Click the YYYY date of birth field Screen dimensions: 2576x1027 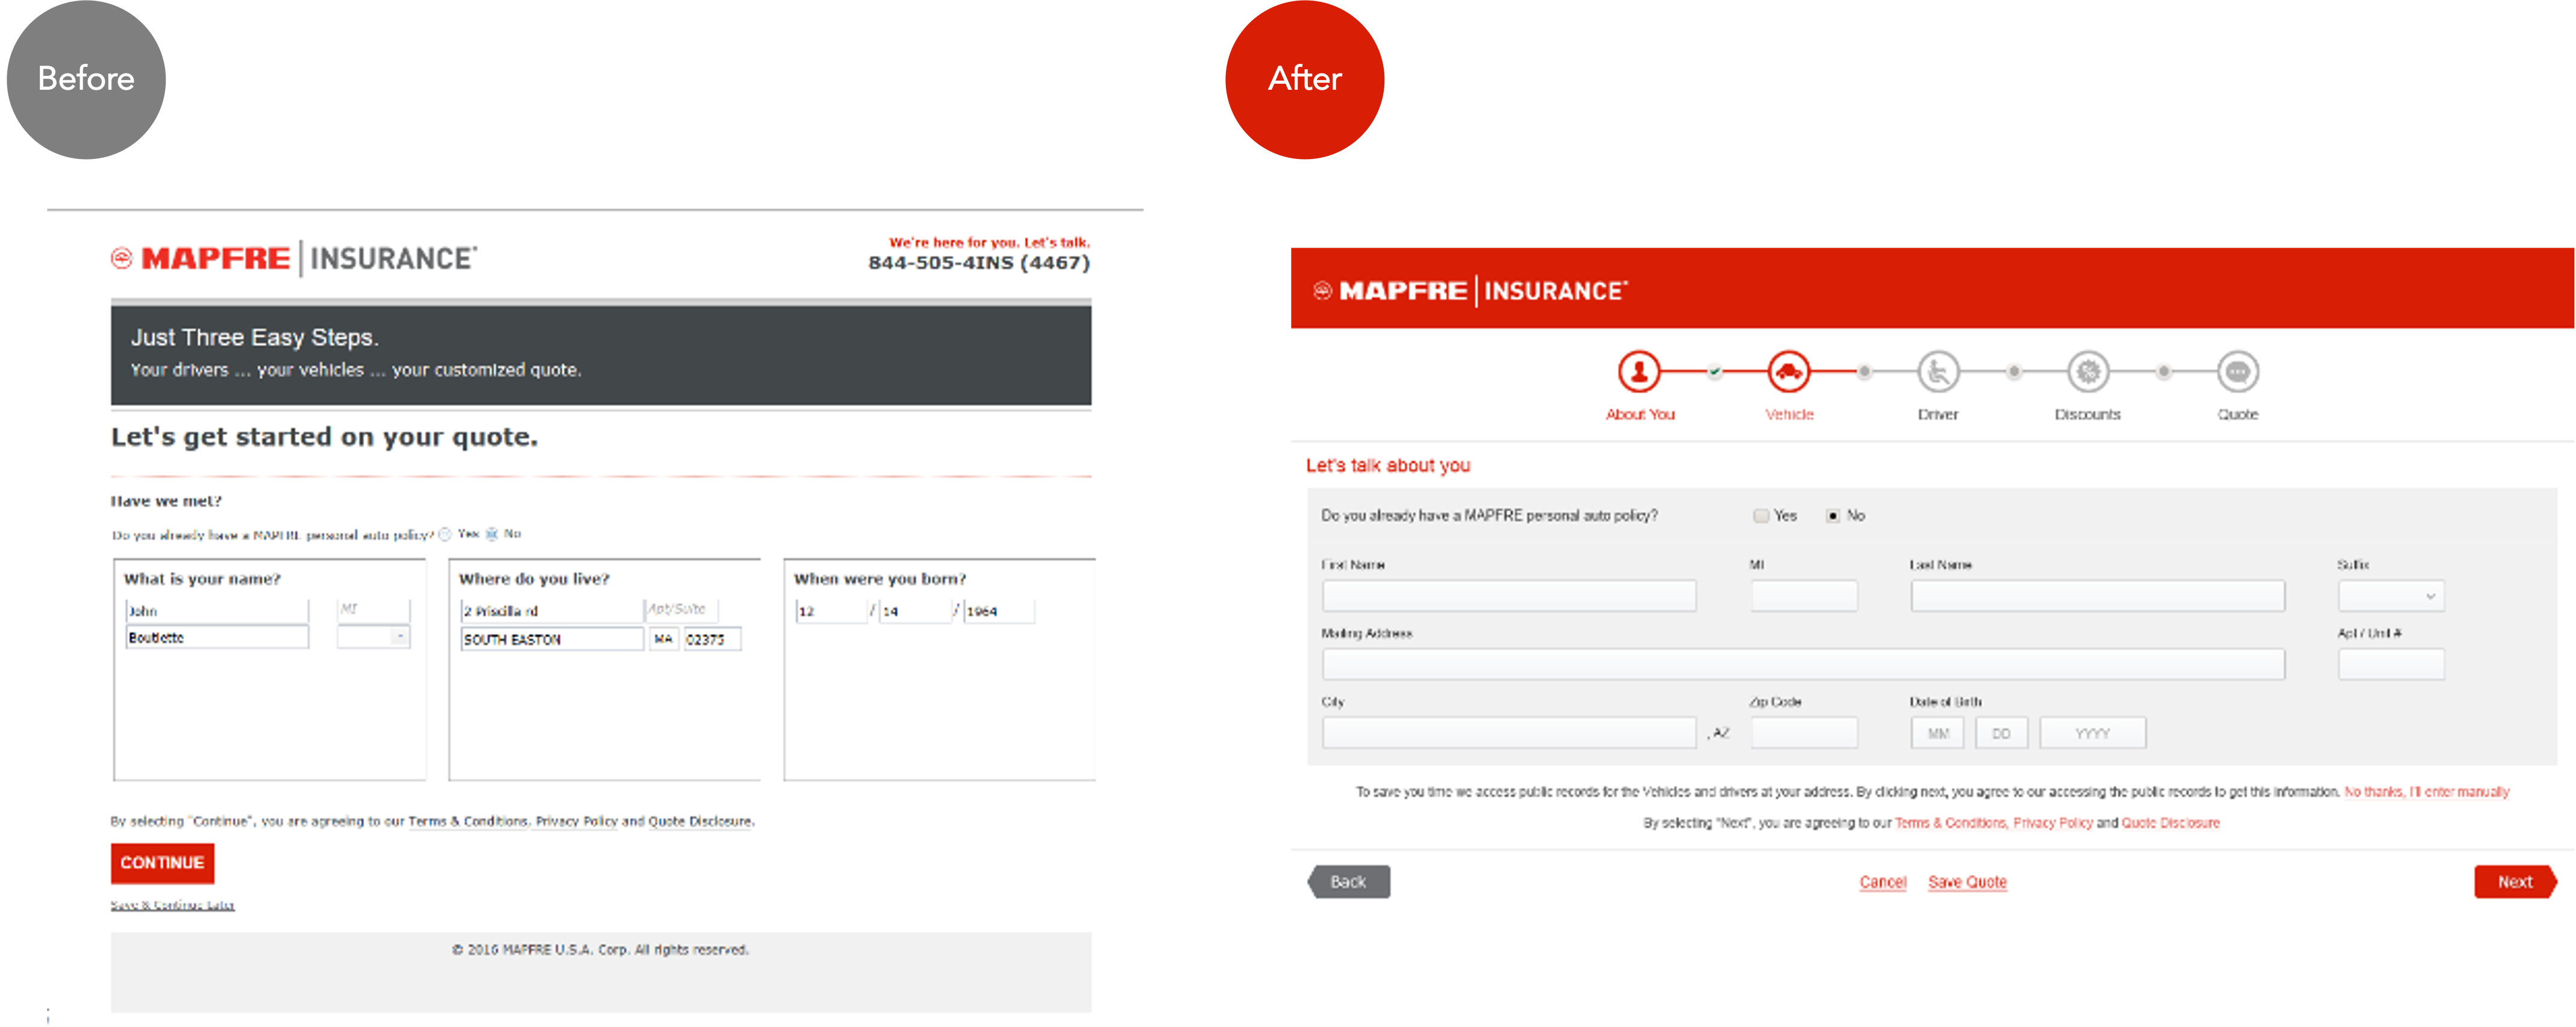click(2092, 733)
